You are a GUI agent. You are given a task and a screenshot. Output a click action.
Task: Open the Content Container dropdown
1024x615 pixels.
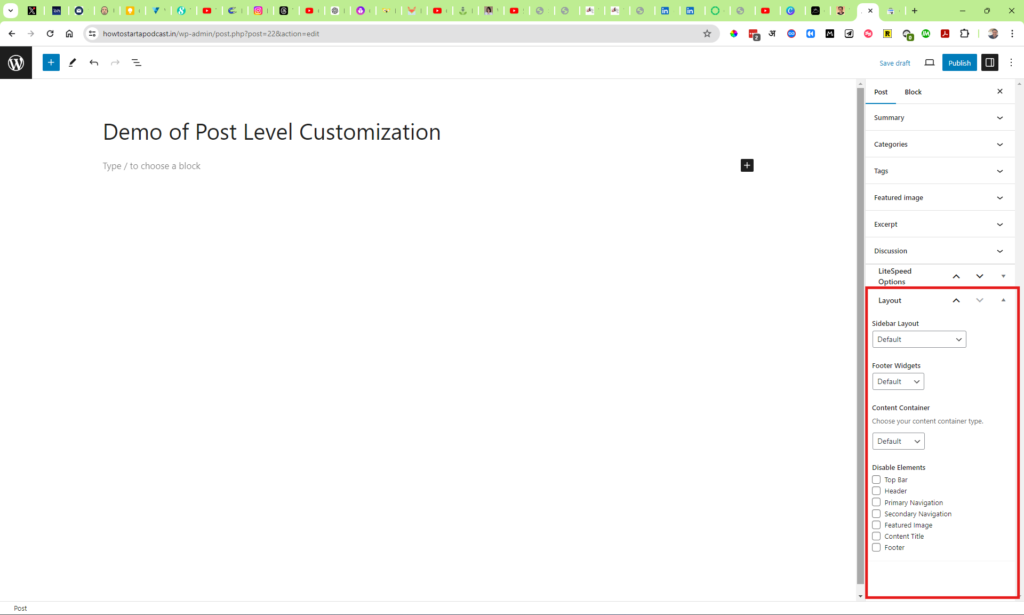coord(898,441)
